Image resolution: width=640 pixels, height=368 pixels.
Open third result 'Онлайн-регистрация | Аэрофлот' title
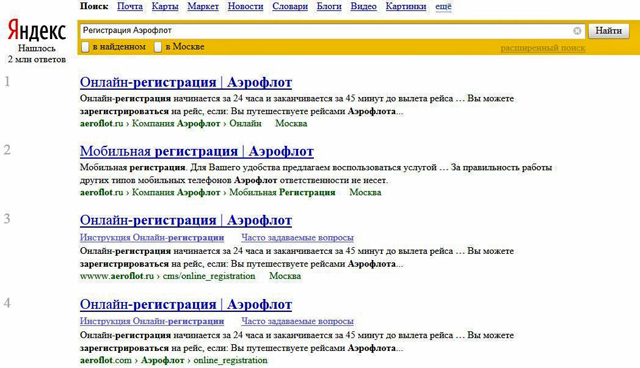point(186,220)
